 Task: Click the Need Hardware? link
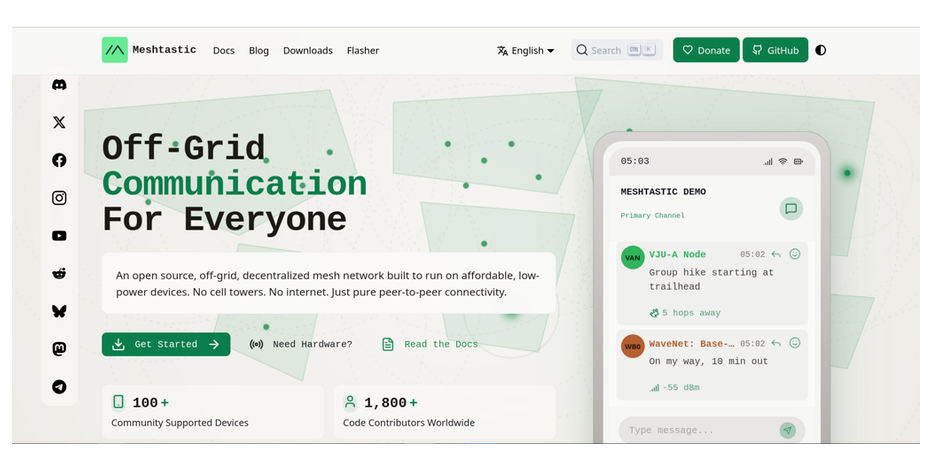click(300, 344)
